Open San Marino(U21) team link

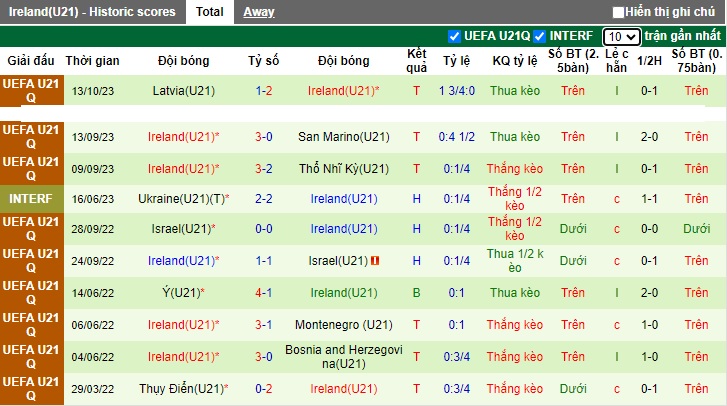pos(344,137)
